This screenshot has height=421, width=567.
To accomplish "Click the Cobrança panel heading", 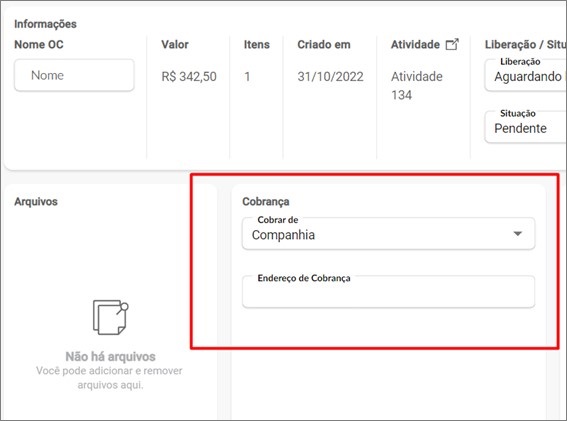I will 266,201.
